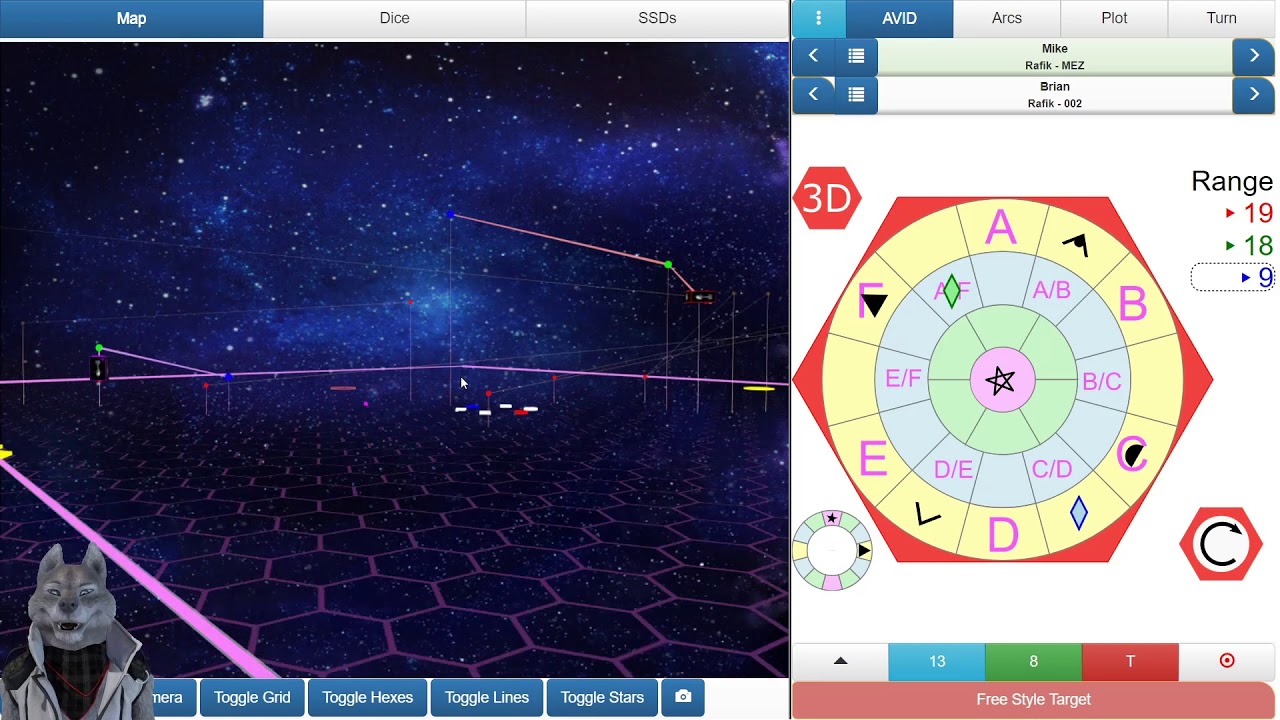Click the blue 13 button

pos(937,661)
